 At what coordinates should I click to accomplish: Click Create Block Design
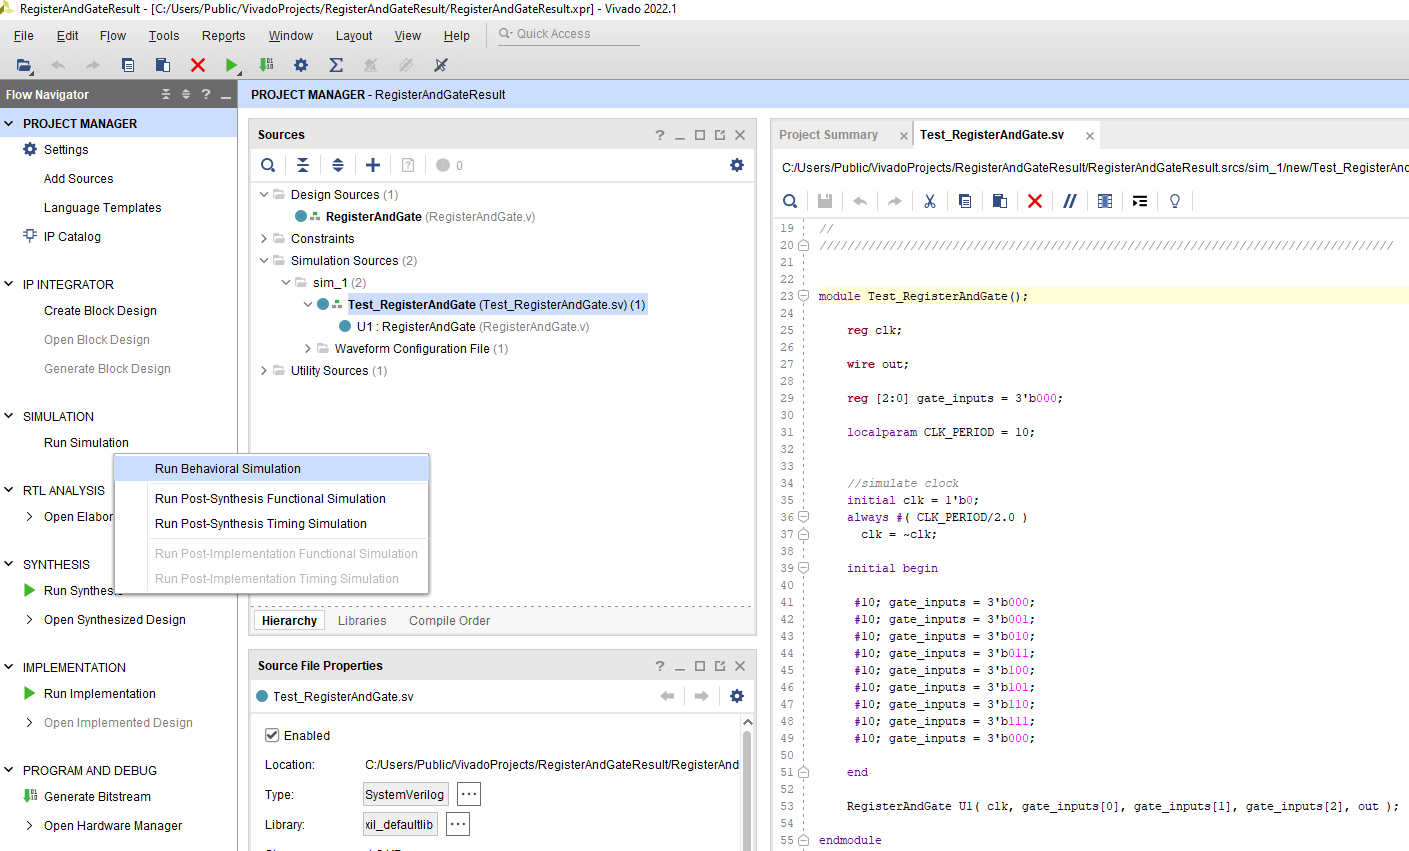[x=100, y=310]
